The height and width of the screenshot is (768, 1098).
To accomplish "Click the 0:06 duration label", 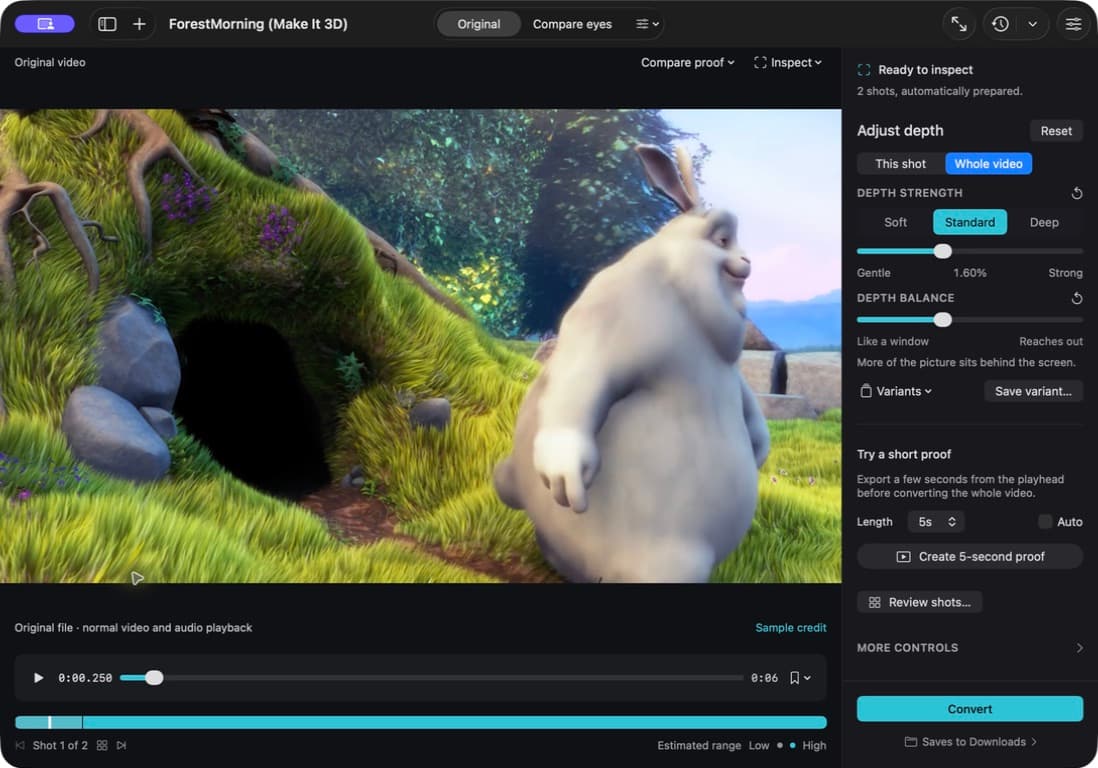I will [764, 678].
